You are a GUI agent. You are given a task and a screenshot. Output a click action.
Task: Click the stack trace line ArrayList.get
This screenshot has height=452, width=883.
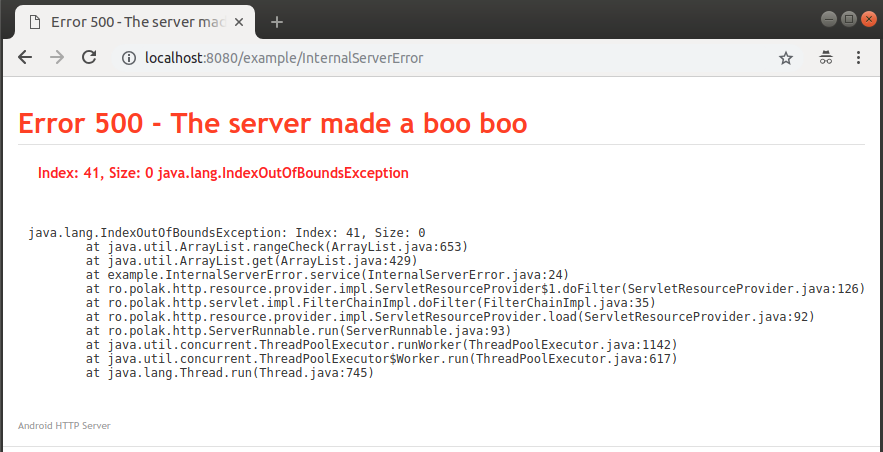pyautogui.click(x=251, y=261)
